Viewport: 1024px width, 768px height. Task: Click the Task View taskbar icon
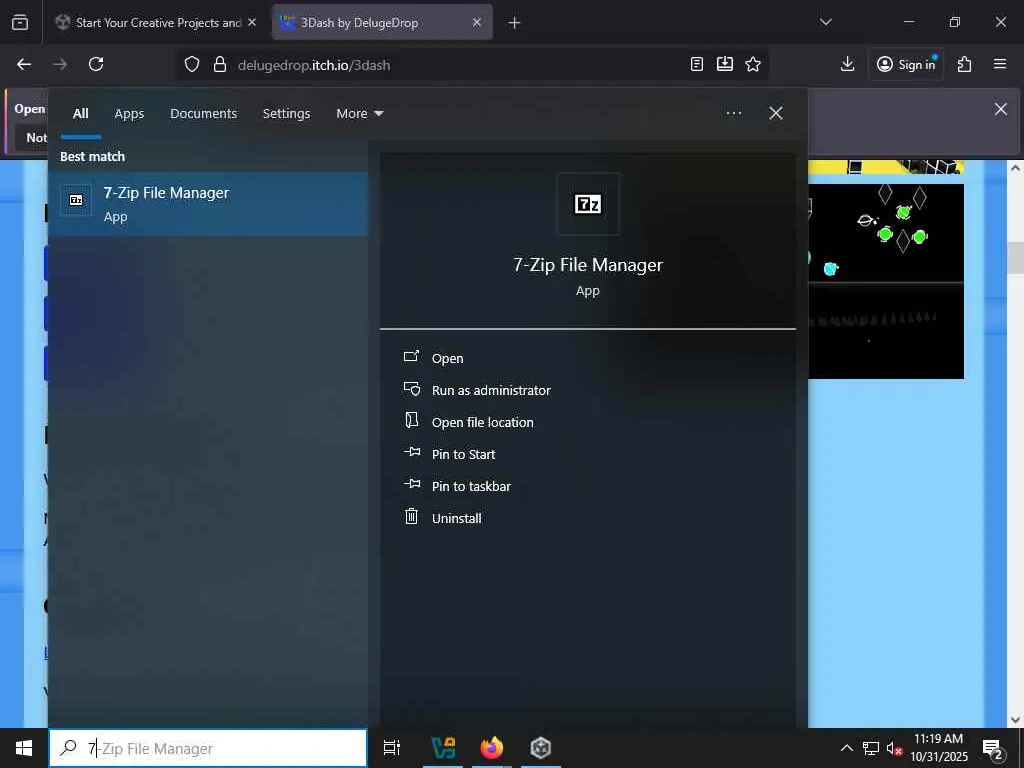coord(392,748)
